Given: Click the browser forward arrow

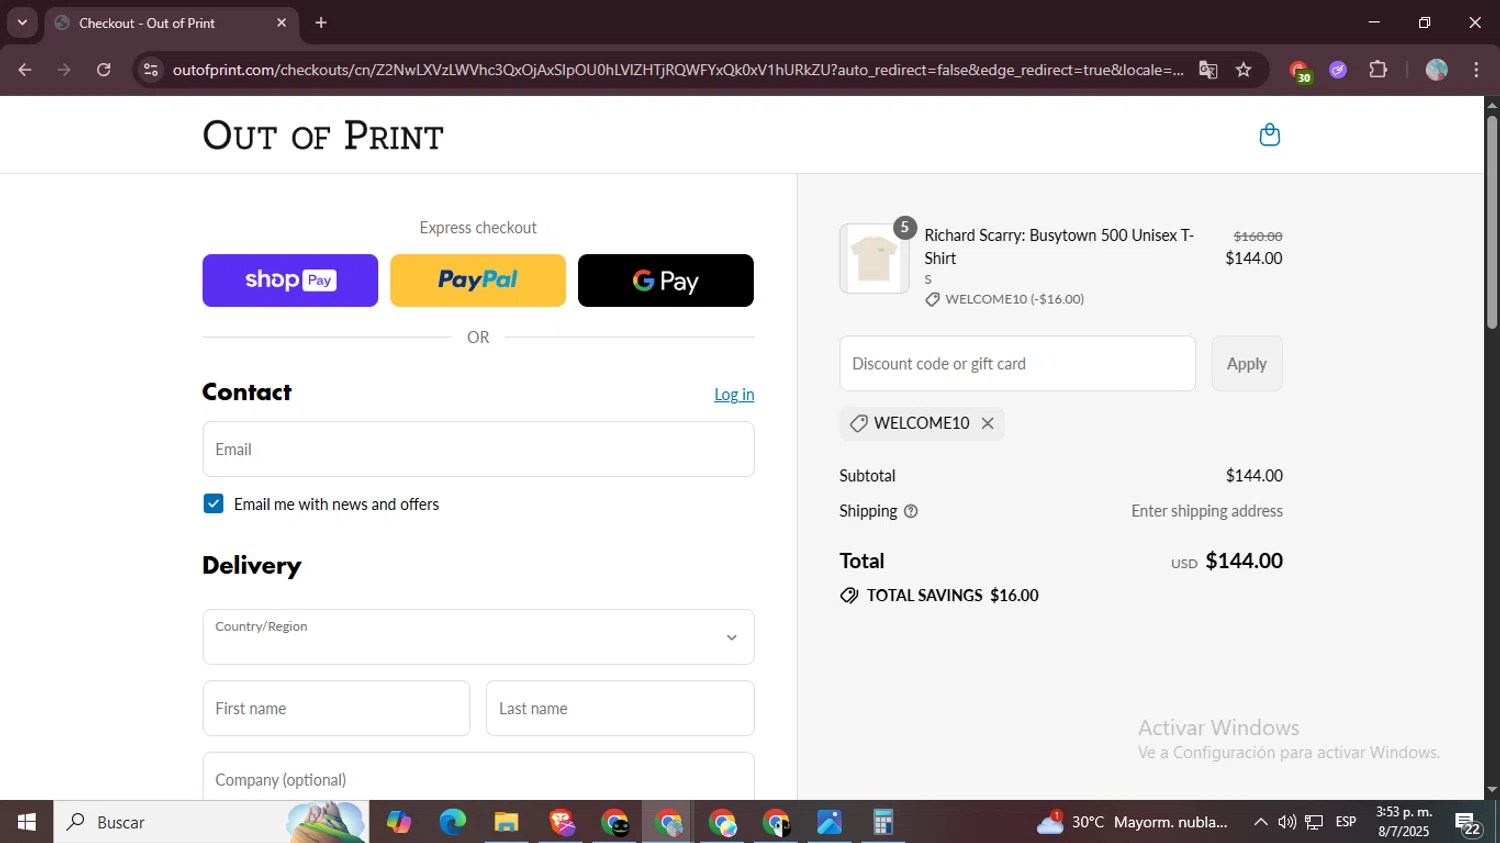Looking at the screenshot, I should [x=64, y=70].
